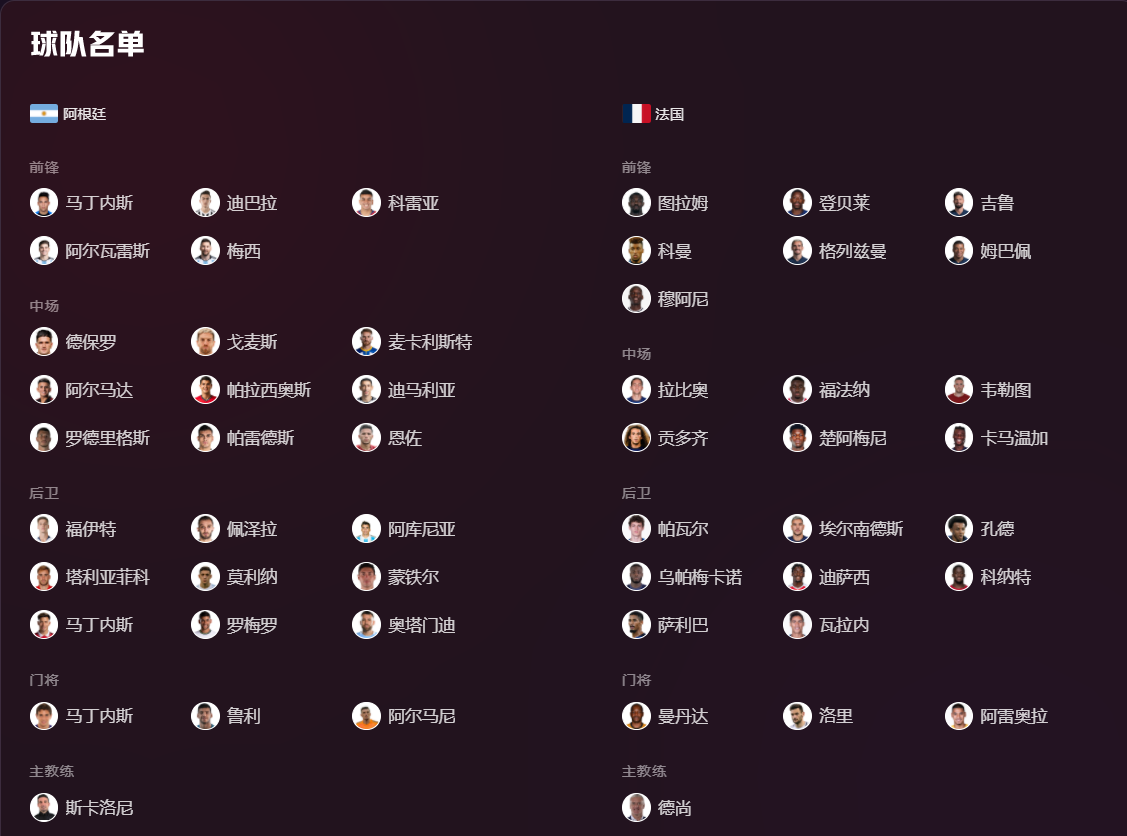This screenshot has height=836, width=1127.
Task: Open 瓦拉内 defender link
Action: (844, 625)
